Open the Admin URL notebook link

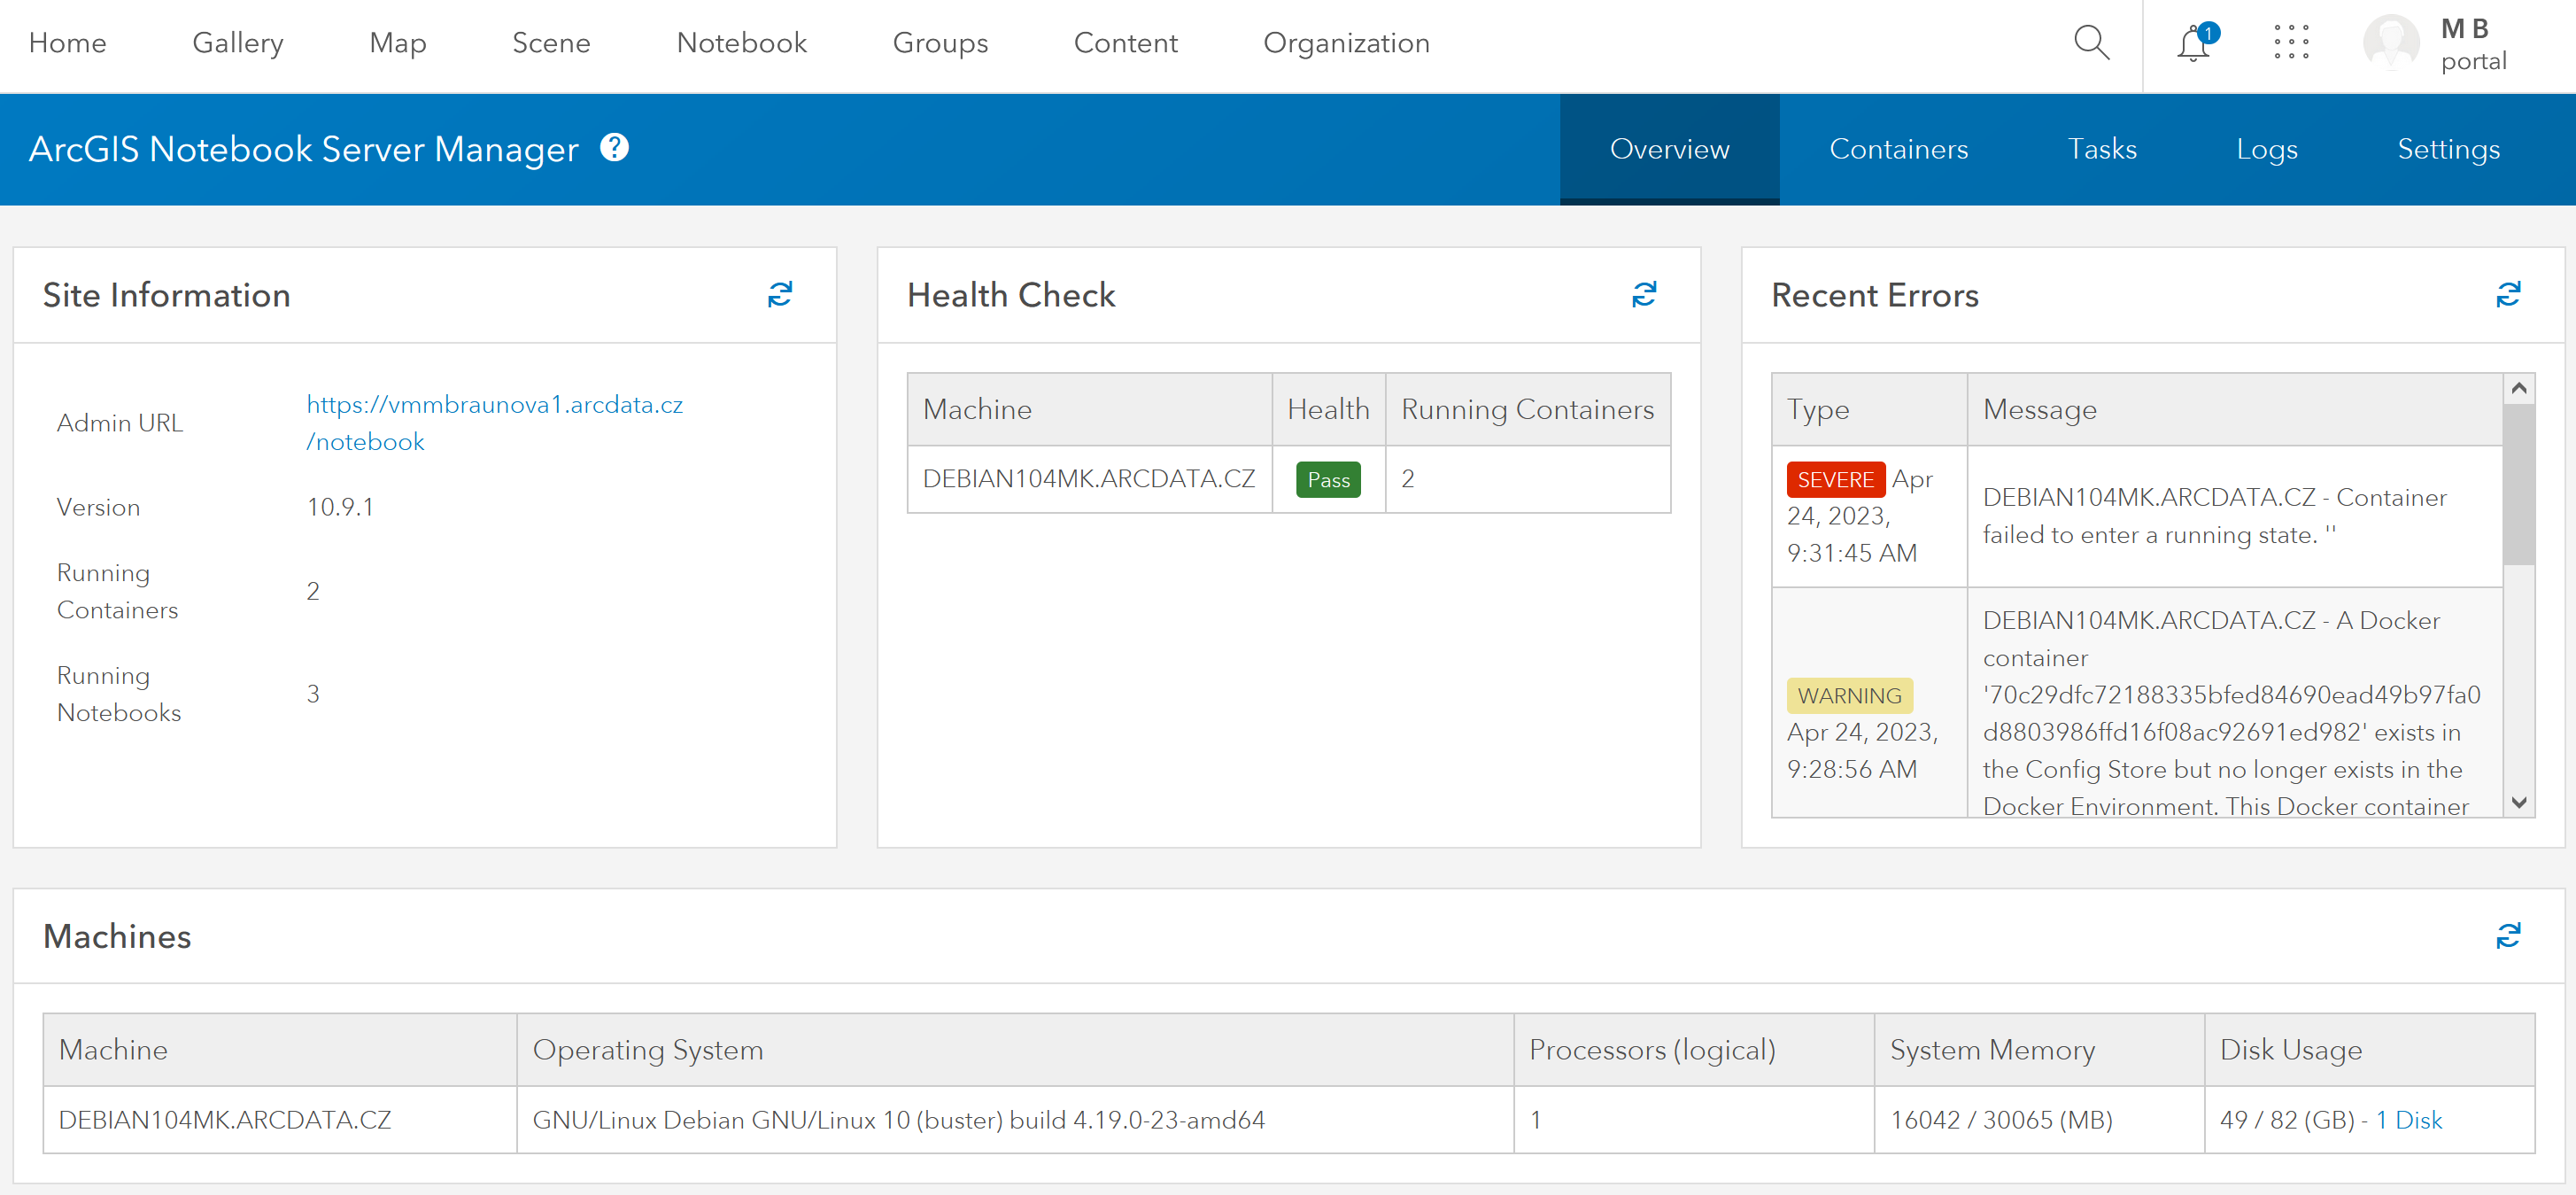494,422
